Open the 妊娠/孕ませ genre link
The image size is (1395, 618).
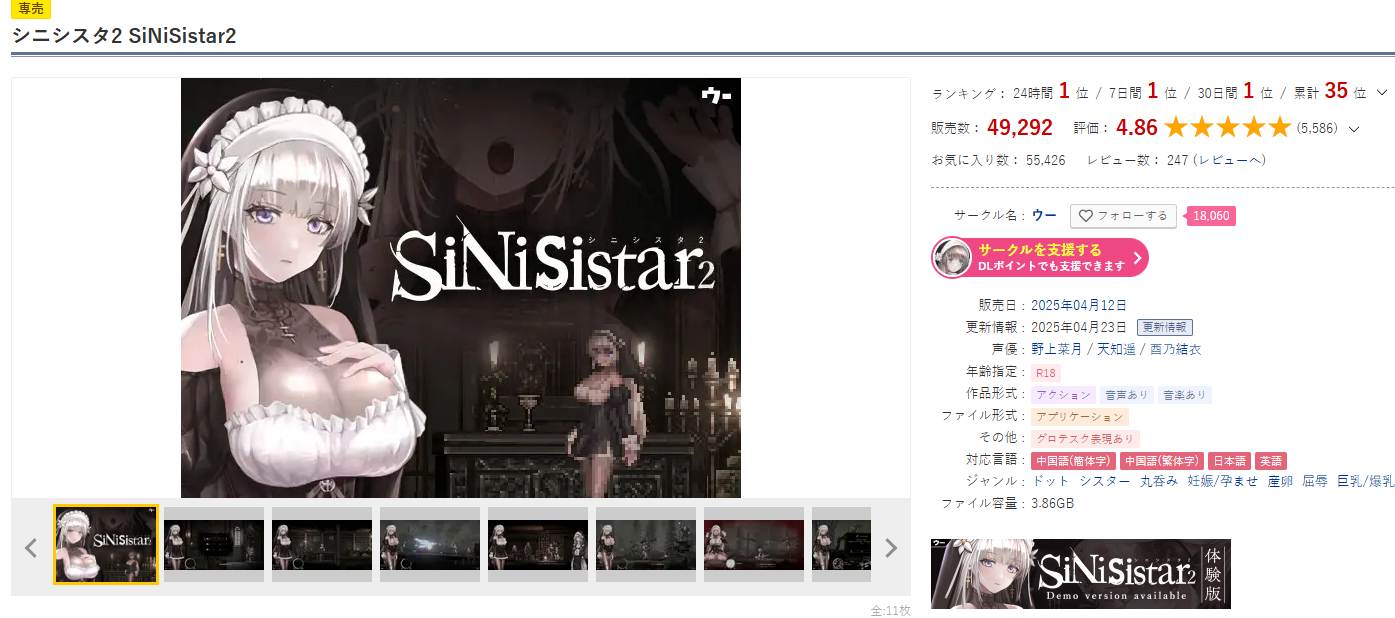click(1222, 481)
